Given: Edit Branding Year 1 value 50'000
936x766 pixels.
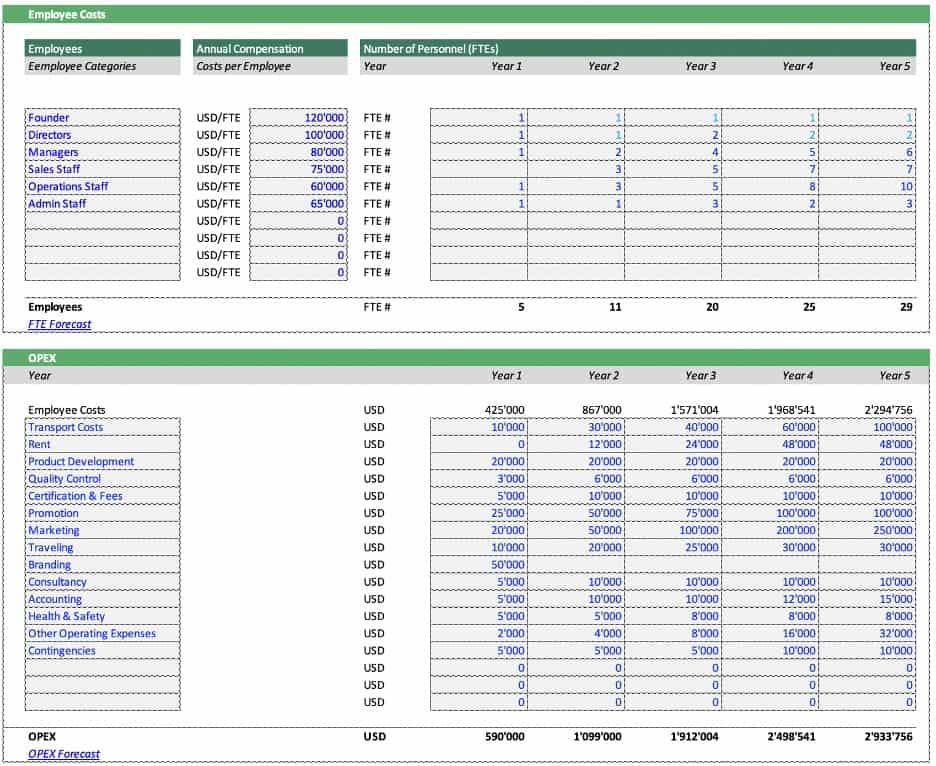Looking at the screenshot, I should (479, 565).
